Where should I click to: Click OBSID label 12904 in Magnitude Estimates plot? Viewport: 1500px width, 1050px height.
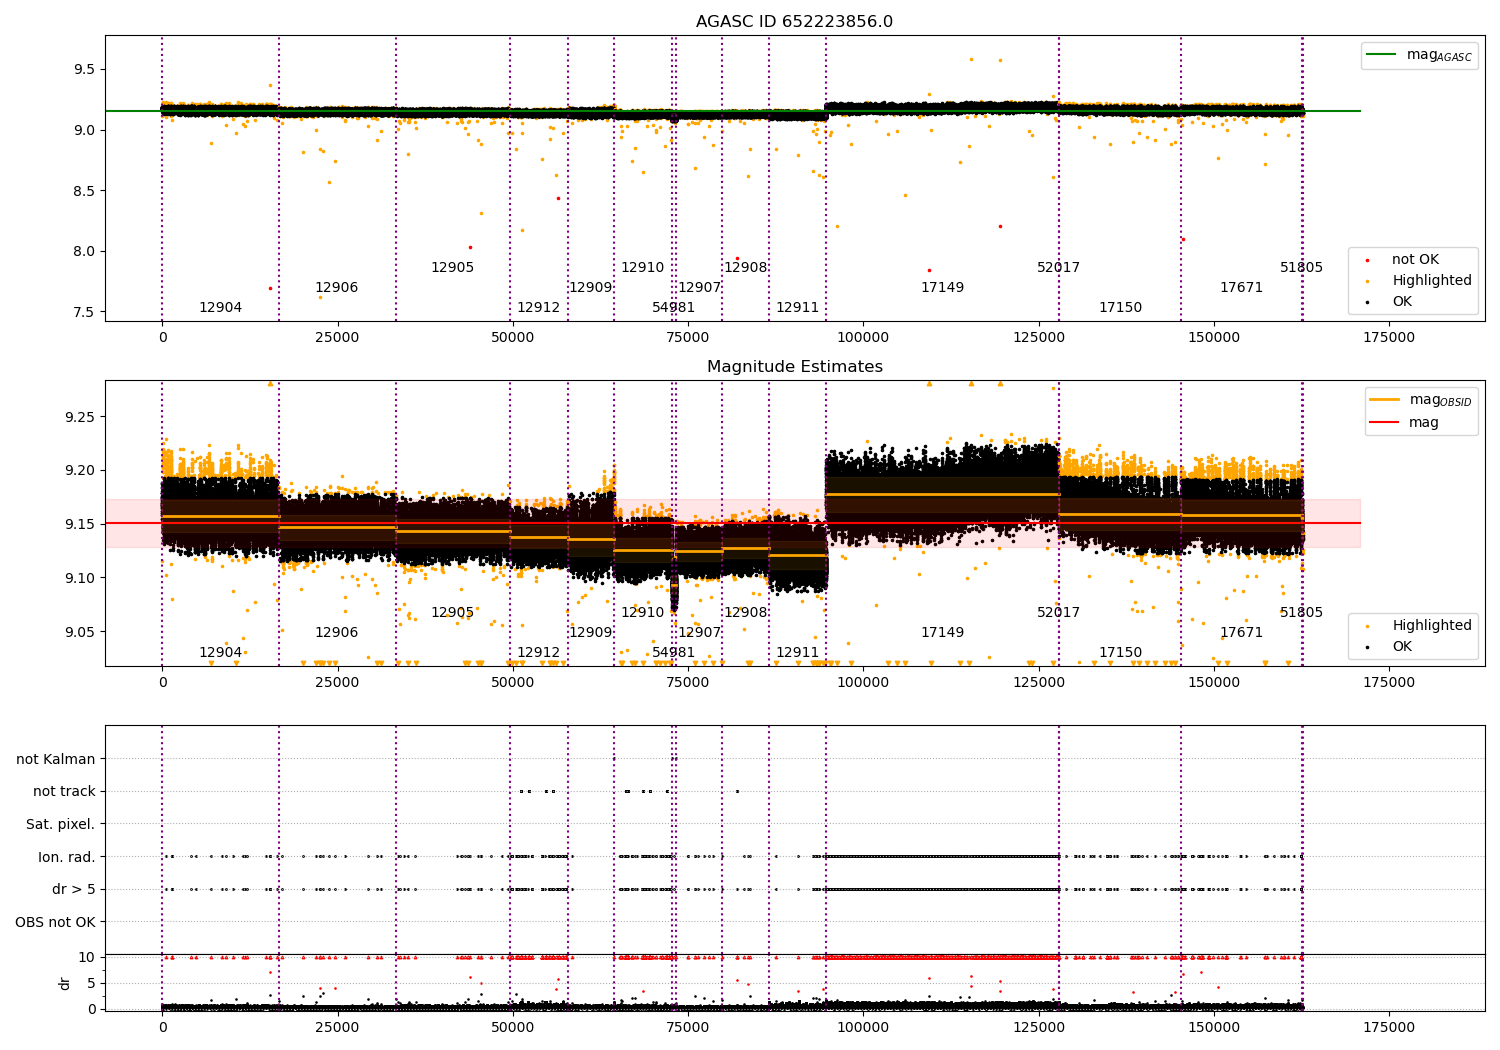220,653
